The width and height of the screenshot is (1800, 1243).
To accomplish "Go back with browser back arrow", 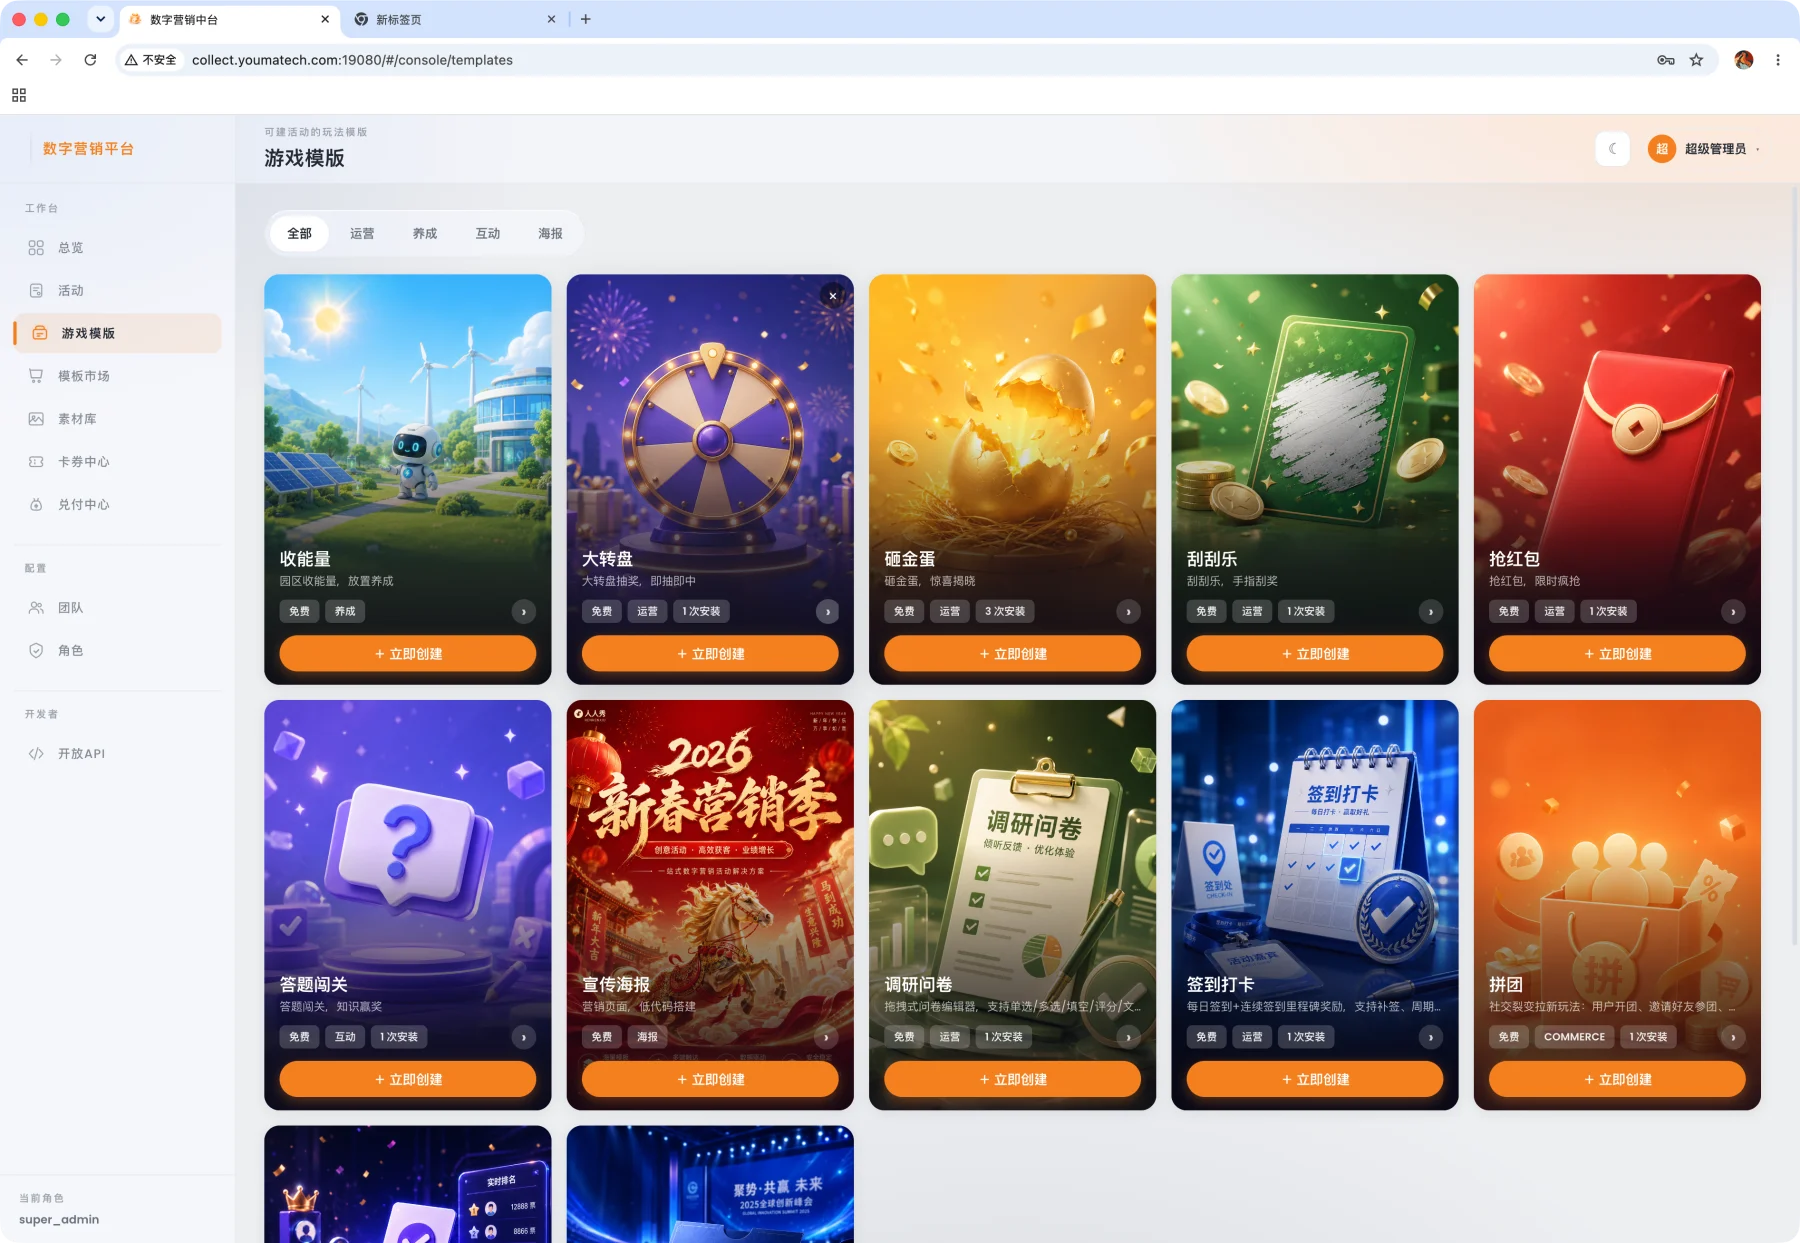I will click(x=22, y=60).
